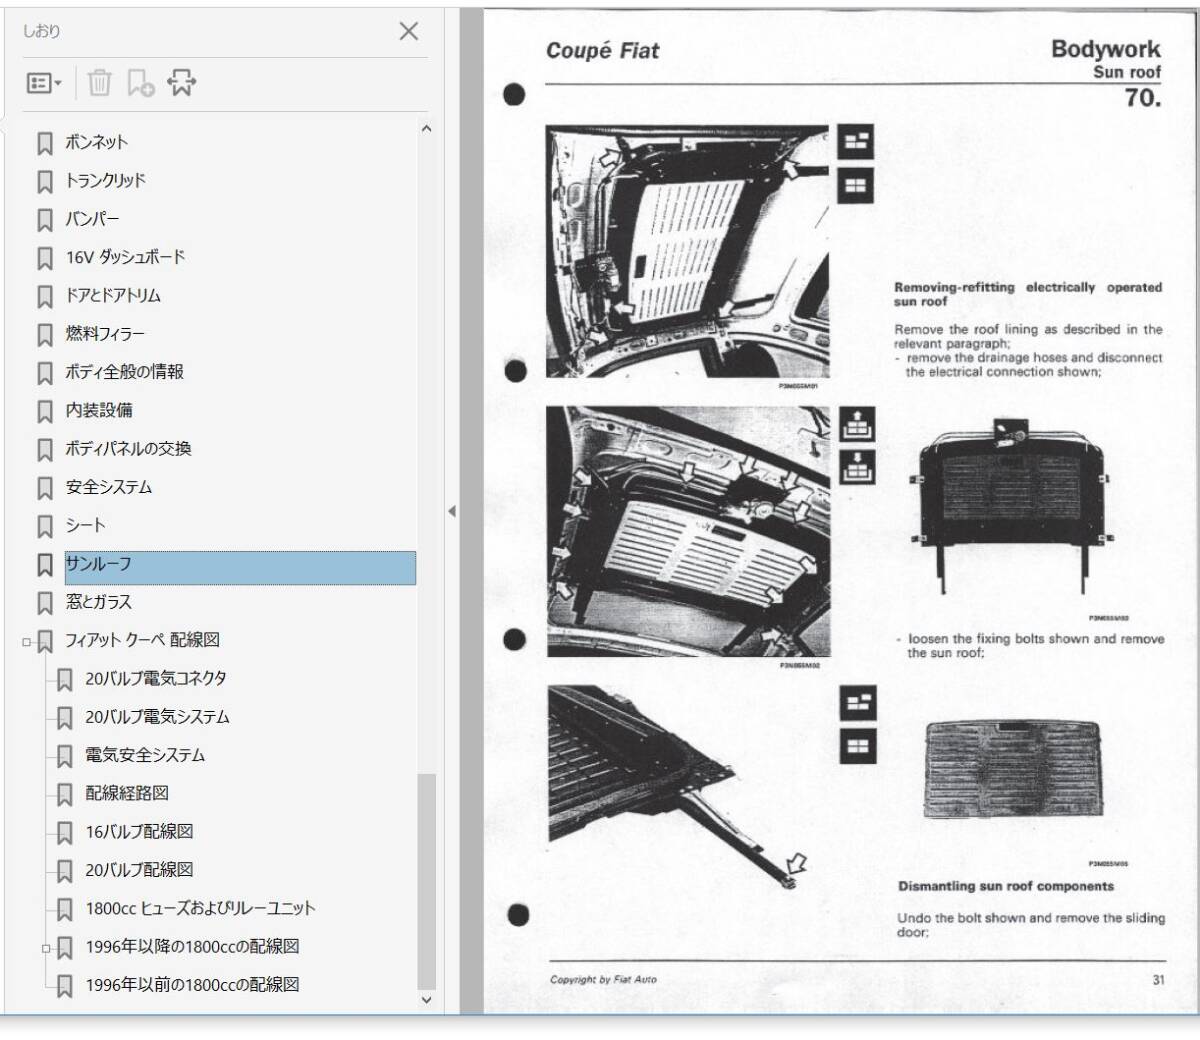
Task: Click the bookmark icon beside 16V ダッシュボード
Action: click(x=45, y=259)
